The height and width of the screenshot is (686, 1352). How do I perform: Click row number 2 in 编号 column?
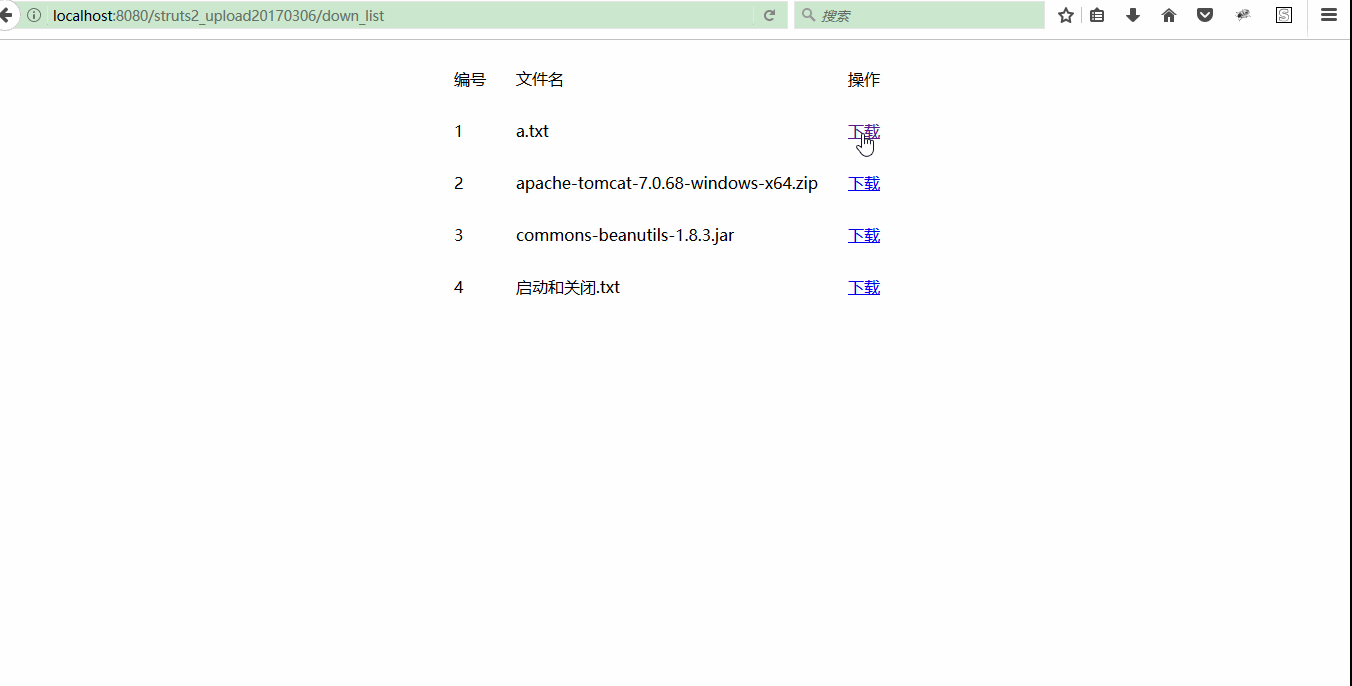click(459, 183)
